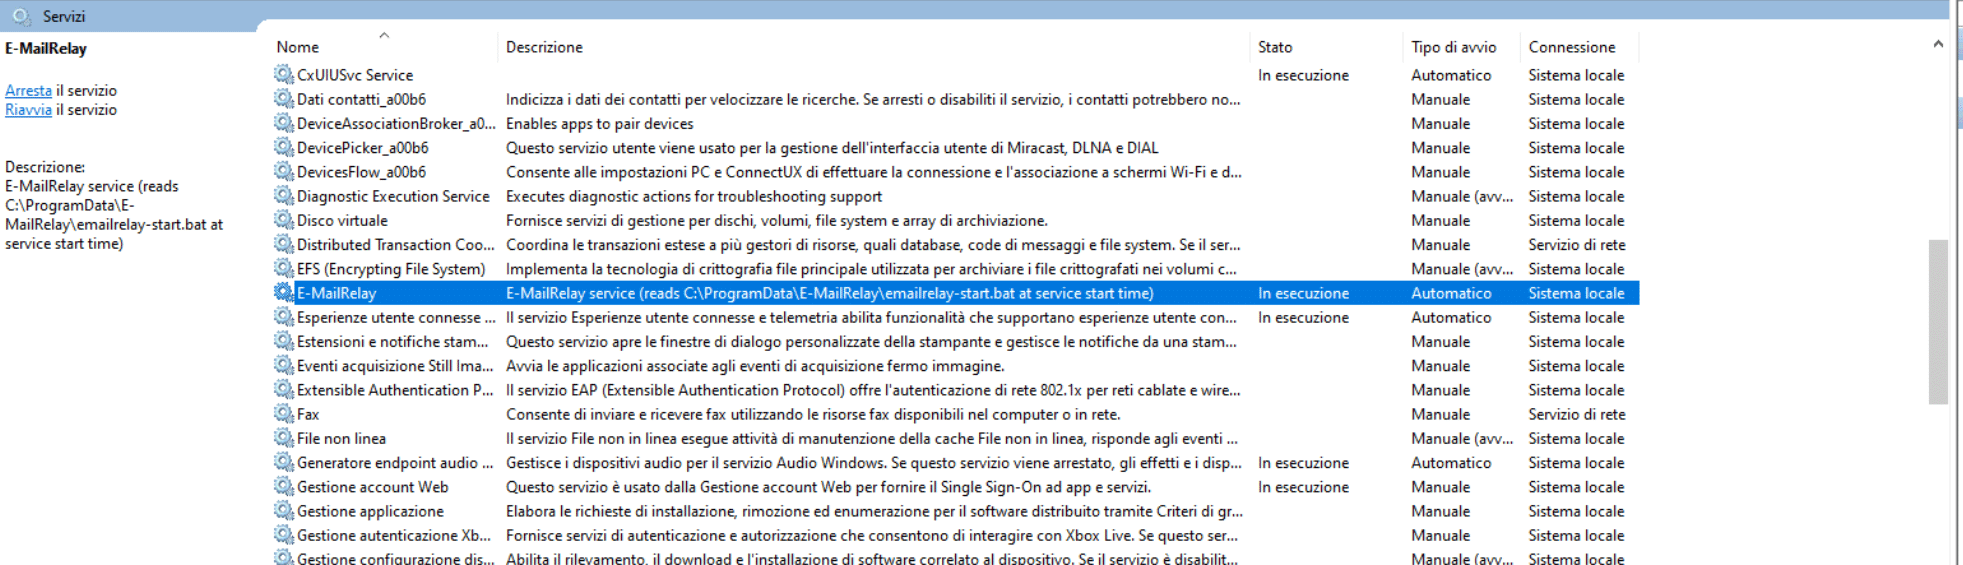Viewport: 1963px width, 565px height.
Task: Click the Gestione account Web service icon
Action: [x=284, y=487]
